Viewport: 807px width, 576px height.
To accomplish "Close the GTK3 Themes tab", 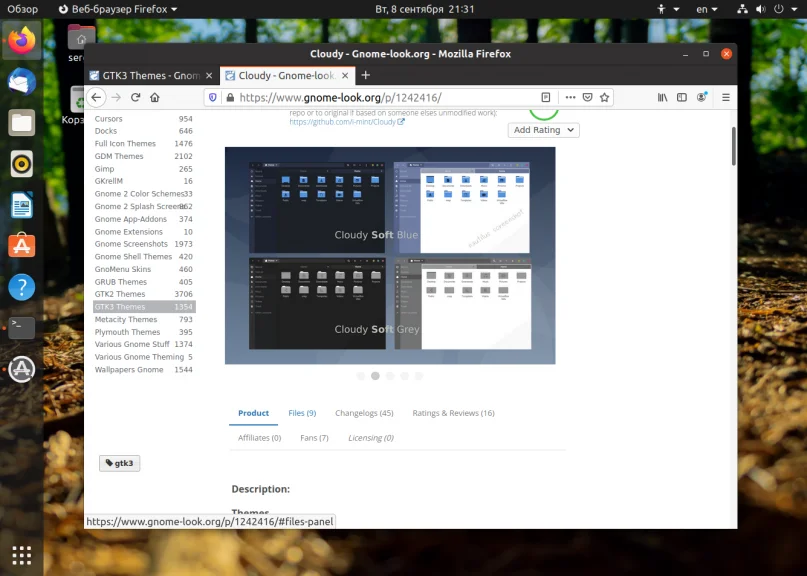I will click(209, 76).
